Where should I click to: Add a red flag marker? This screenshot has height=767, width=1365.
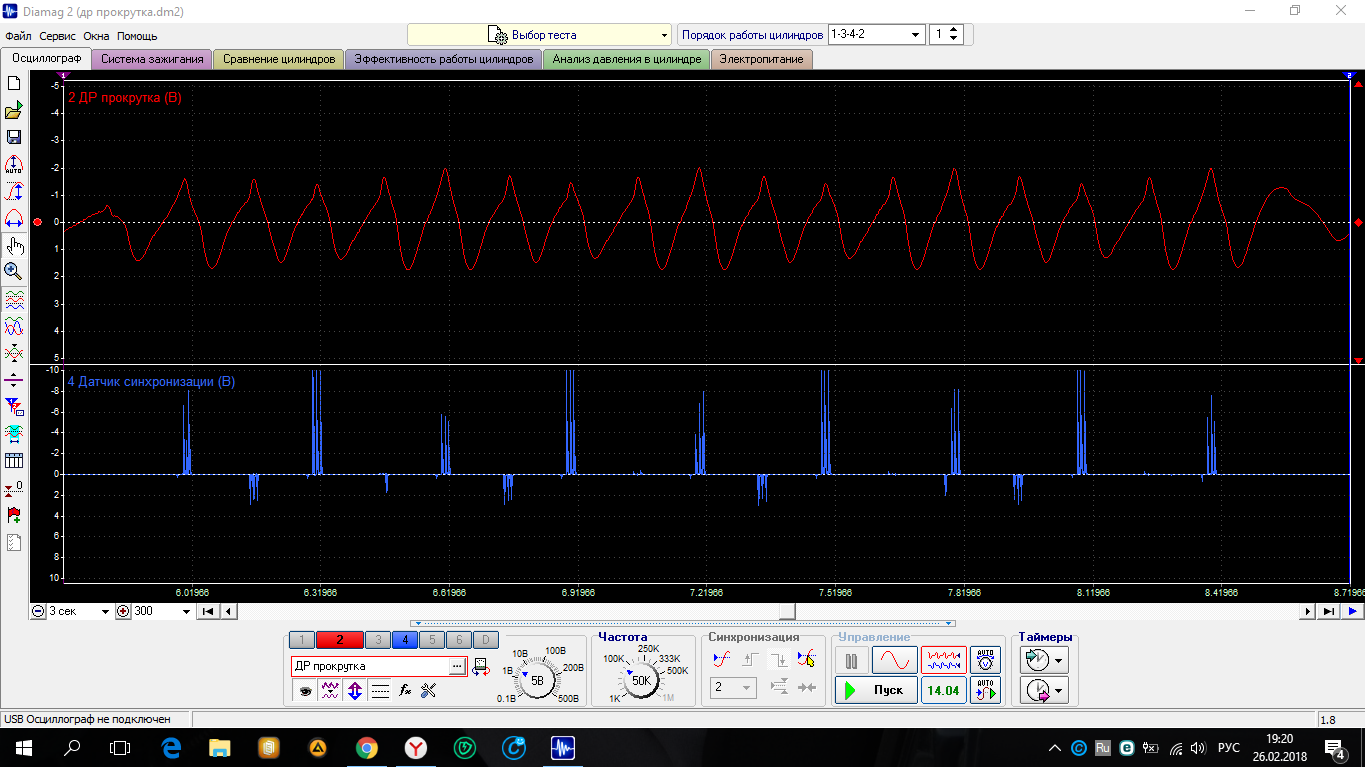click(x=14, y=515)
